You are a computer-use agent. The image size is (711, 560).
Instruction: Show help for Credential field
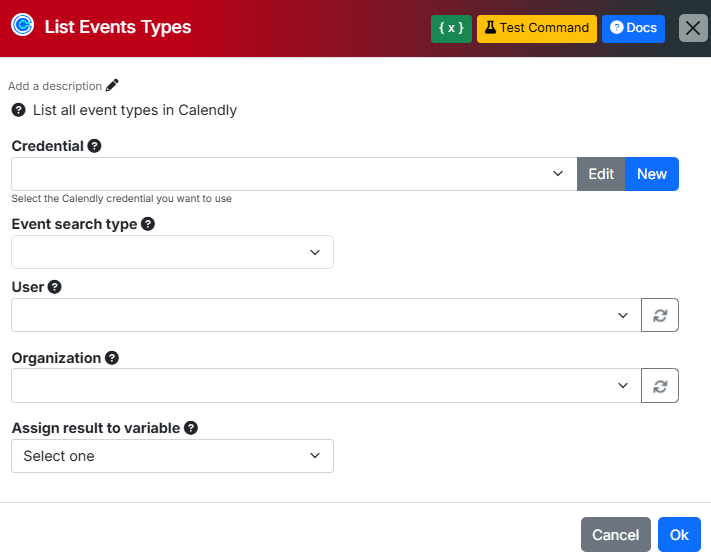[95, 146]
